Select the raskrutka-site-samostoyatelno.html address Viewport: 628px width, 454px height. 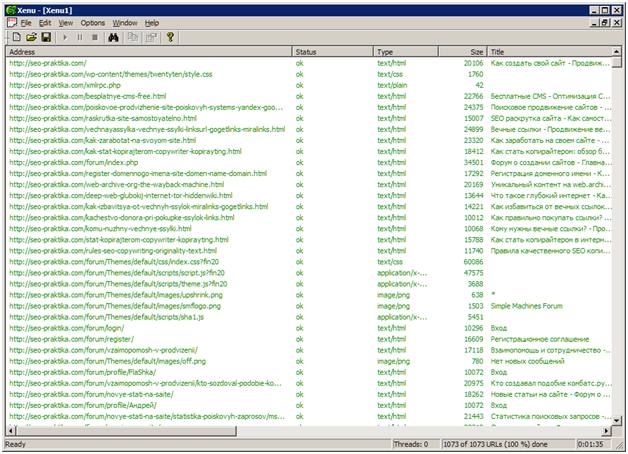point(103,118)
